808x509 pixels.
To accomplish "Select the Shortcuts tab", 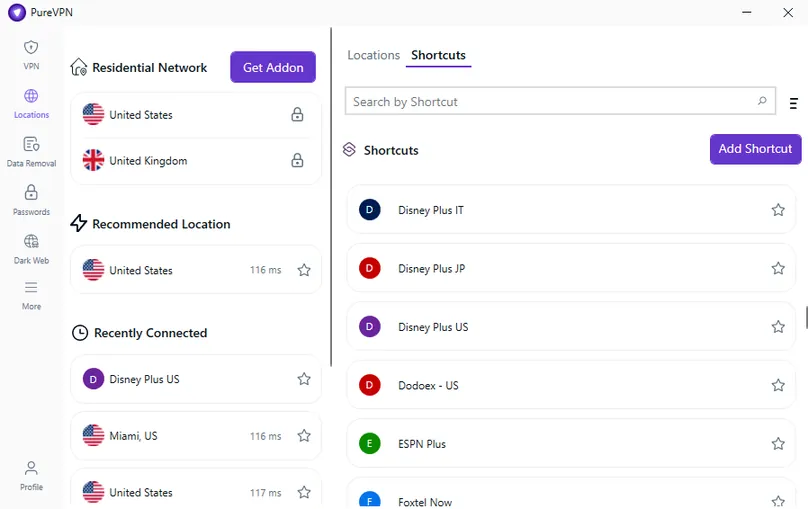I will (x=439, y=55).
